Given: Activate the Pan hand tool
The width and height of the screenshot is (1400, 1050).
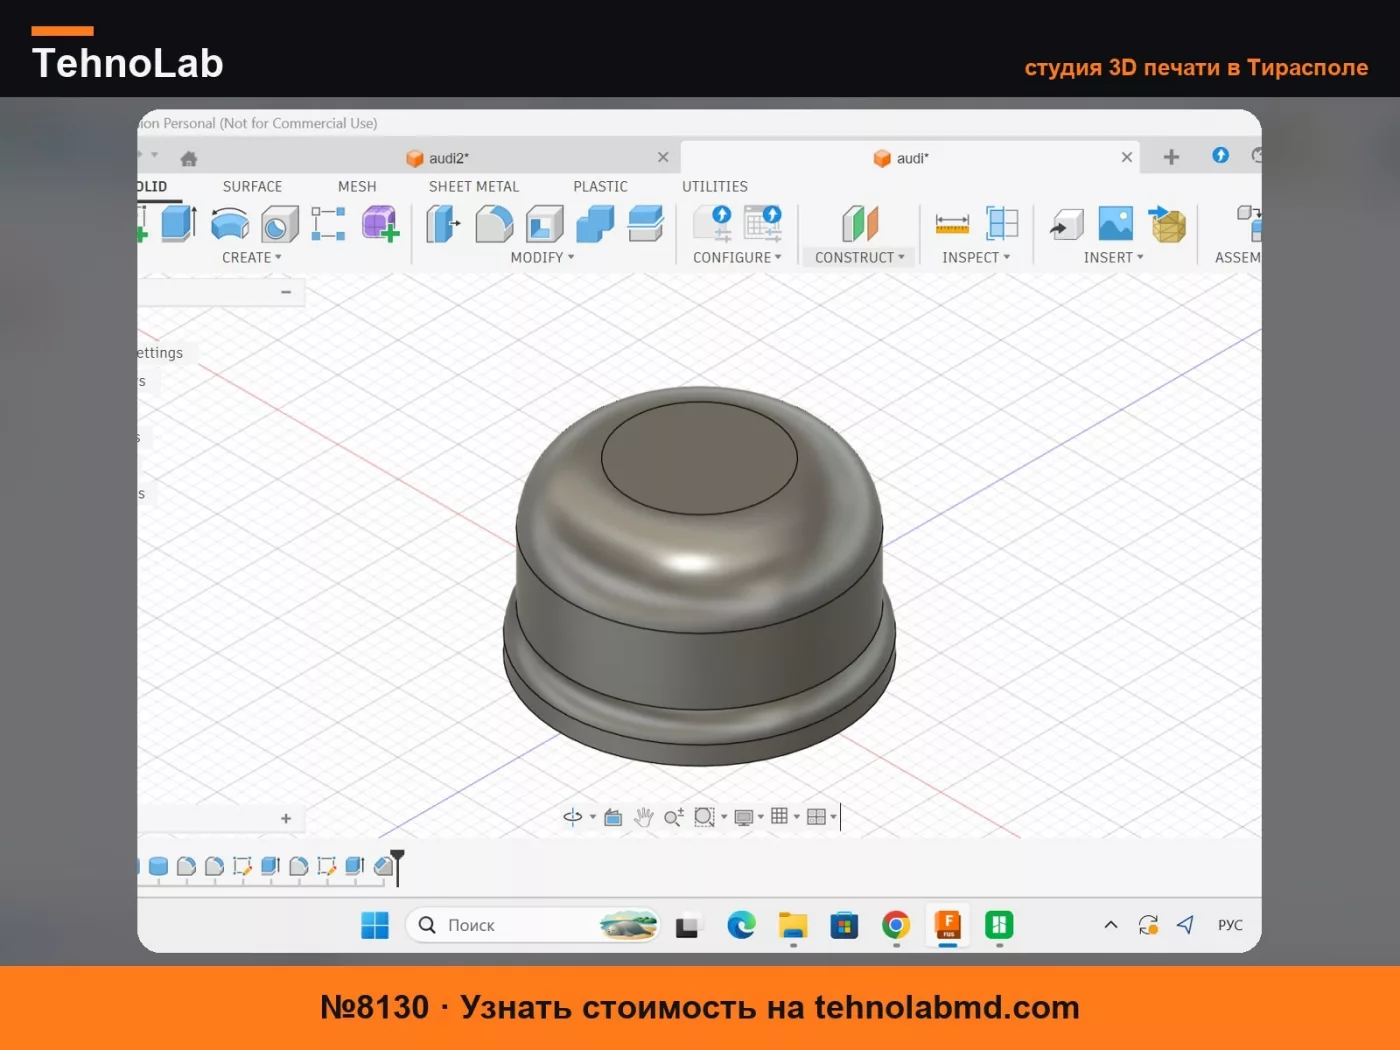Looking at the screenshot, I should tap(644, 817).
